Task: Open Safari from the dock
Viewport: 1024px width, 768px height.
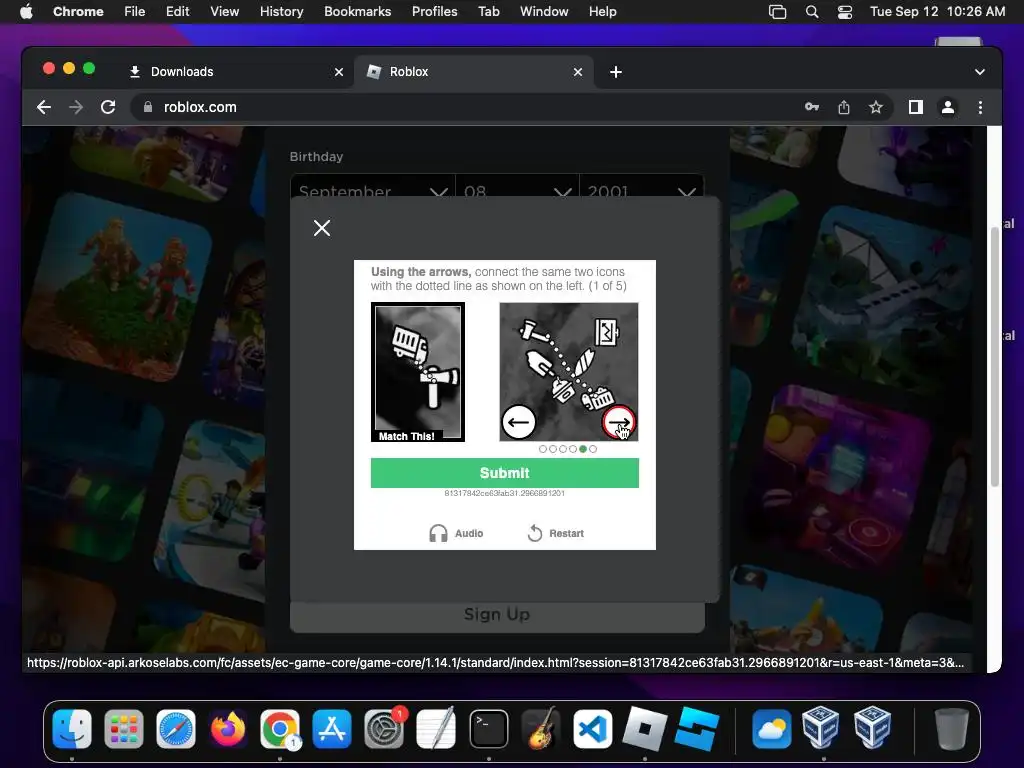Action: point(176,728)
